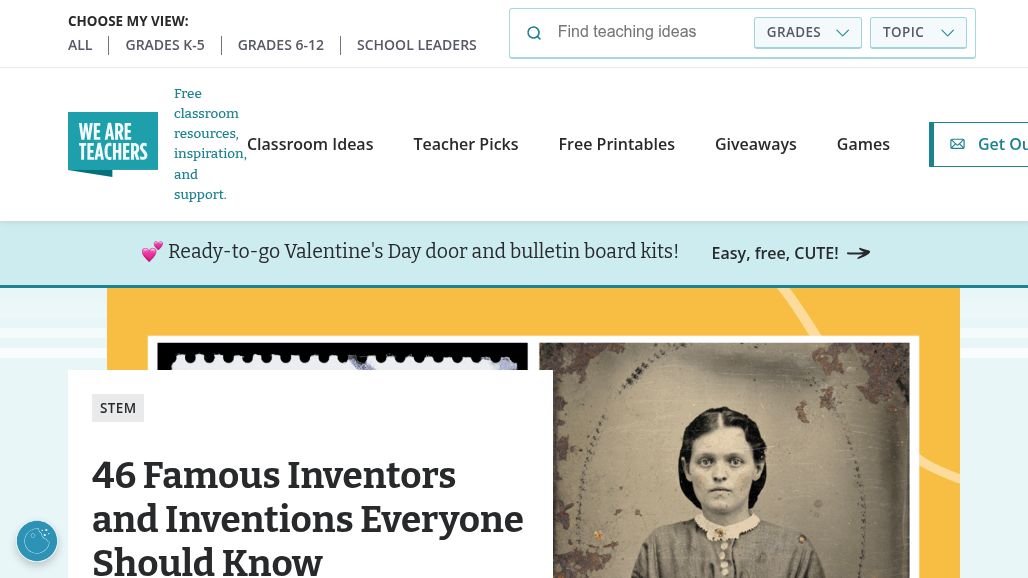Open the Games menu item
Image resolution: width=1028 pixels, height=578 pixels.
863,144
